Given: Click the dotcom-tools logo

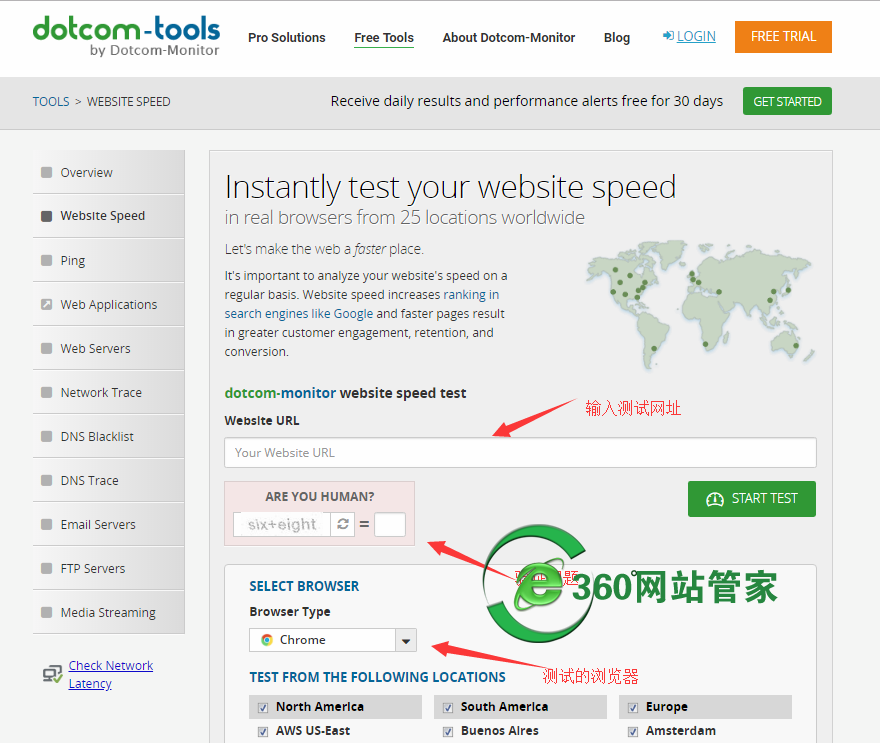Looking at the screenshot, I should pos(126,36).
